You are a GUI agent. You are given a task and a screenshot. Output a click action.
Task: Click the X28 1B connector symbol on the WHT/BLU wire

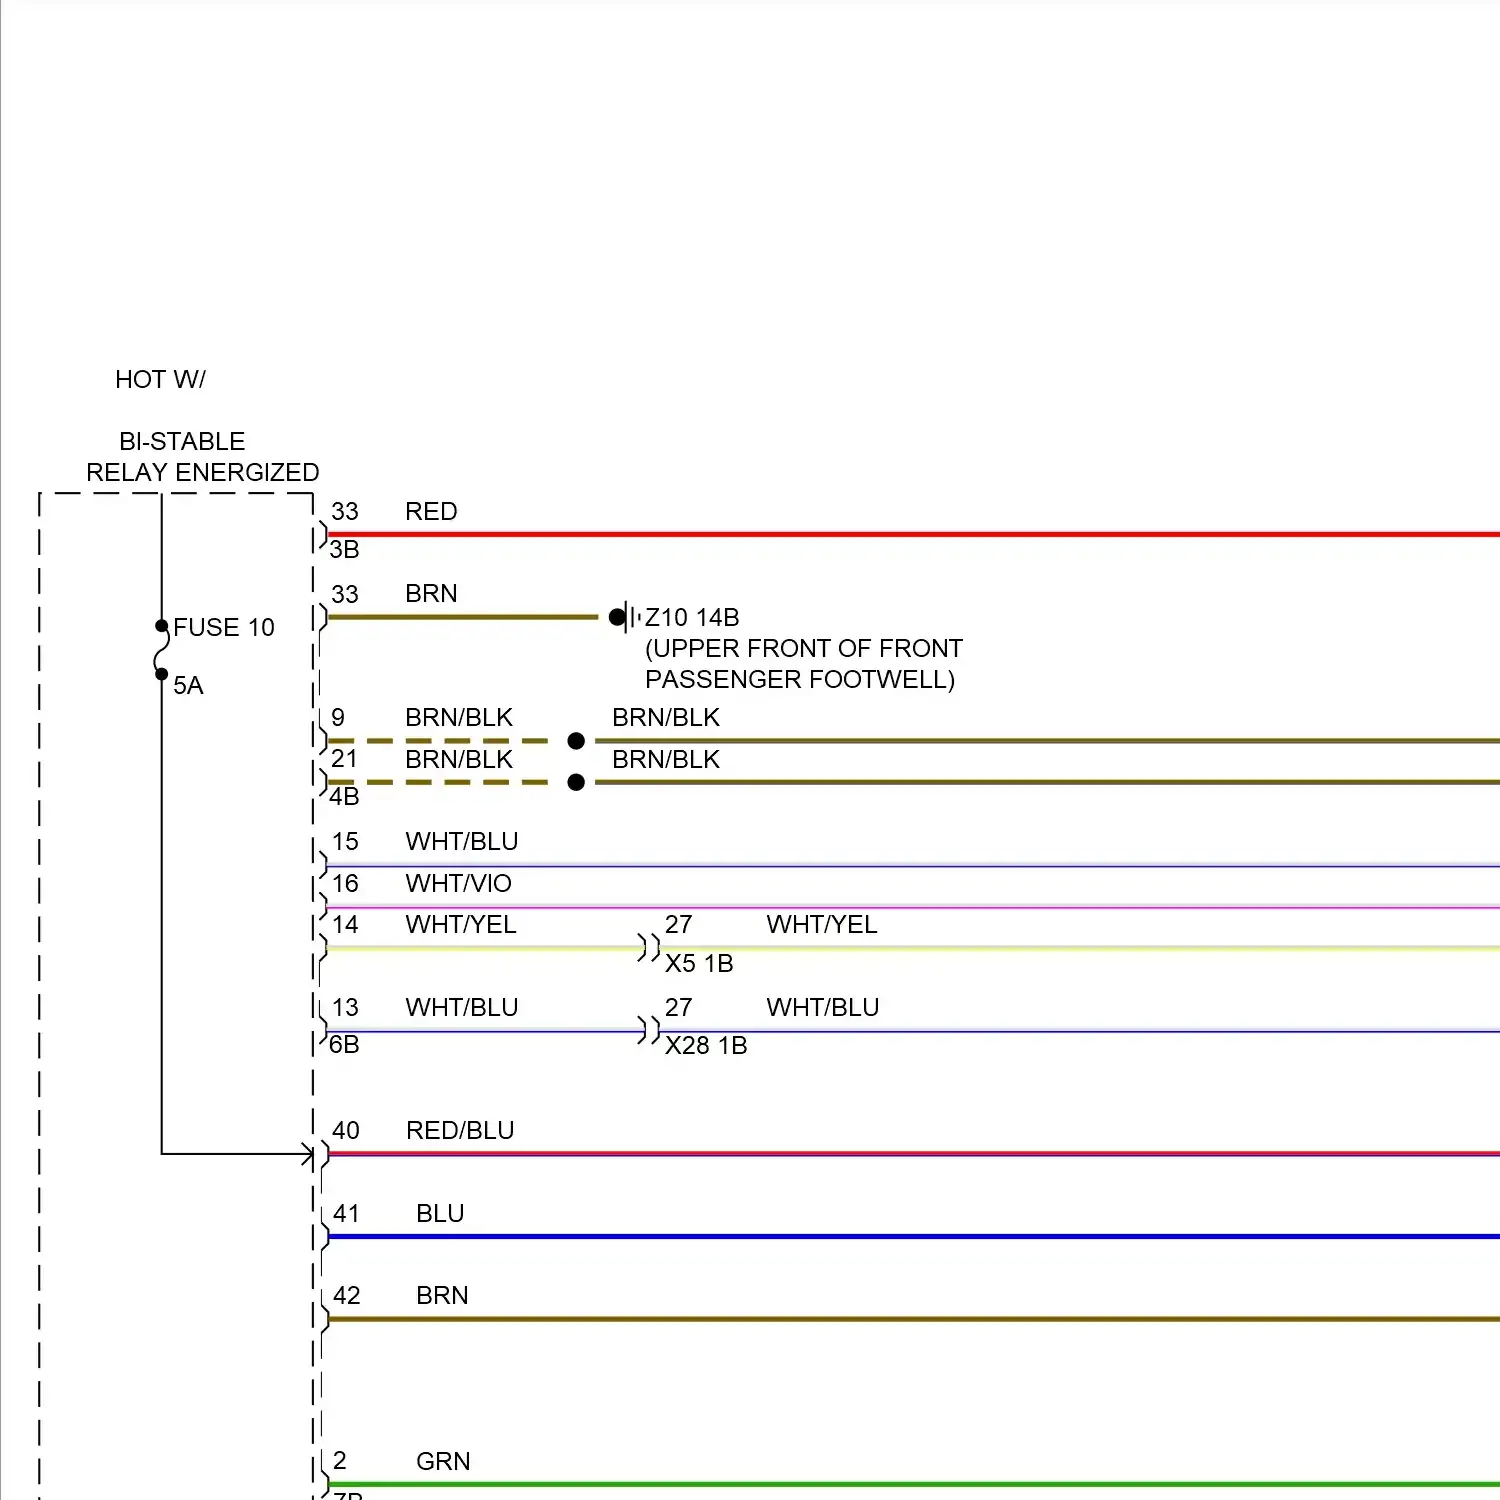click(x=649, y=1030)
